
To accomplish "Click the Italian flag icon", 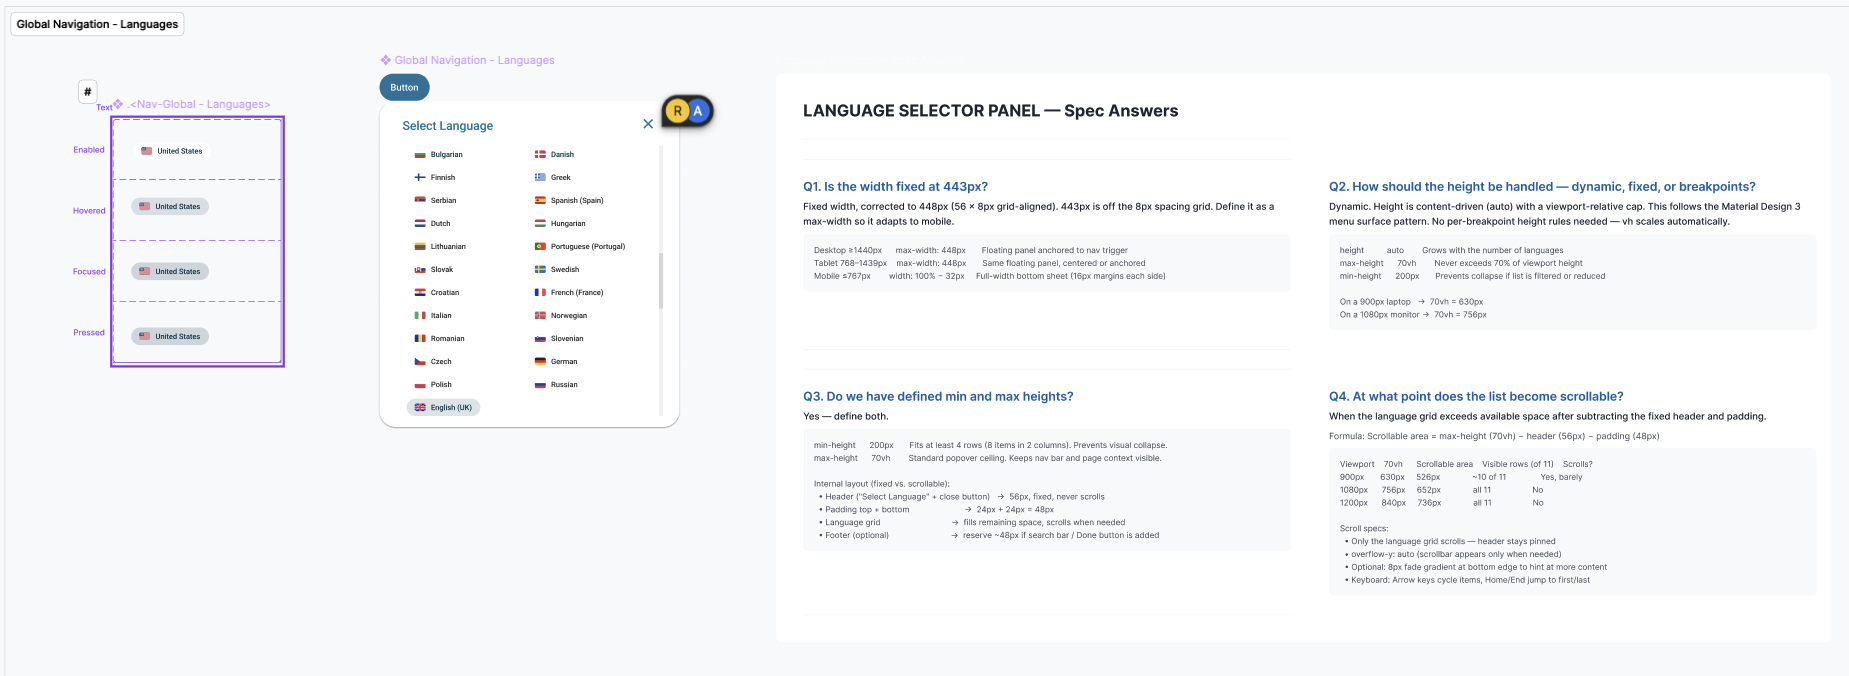I will tap(420, 316).
